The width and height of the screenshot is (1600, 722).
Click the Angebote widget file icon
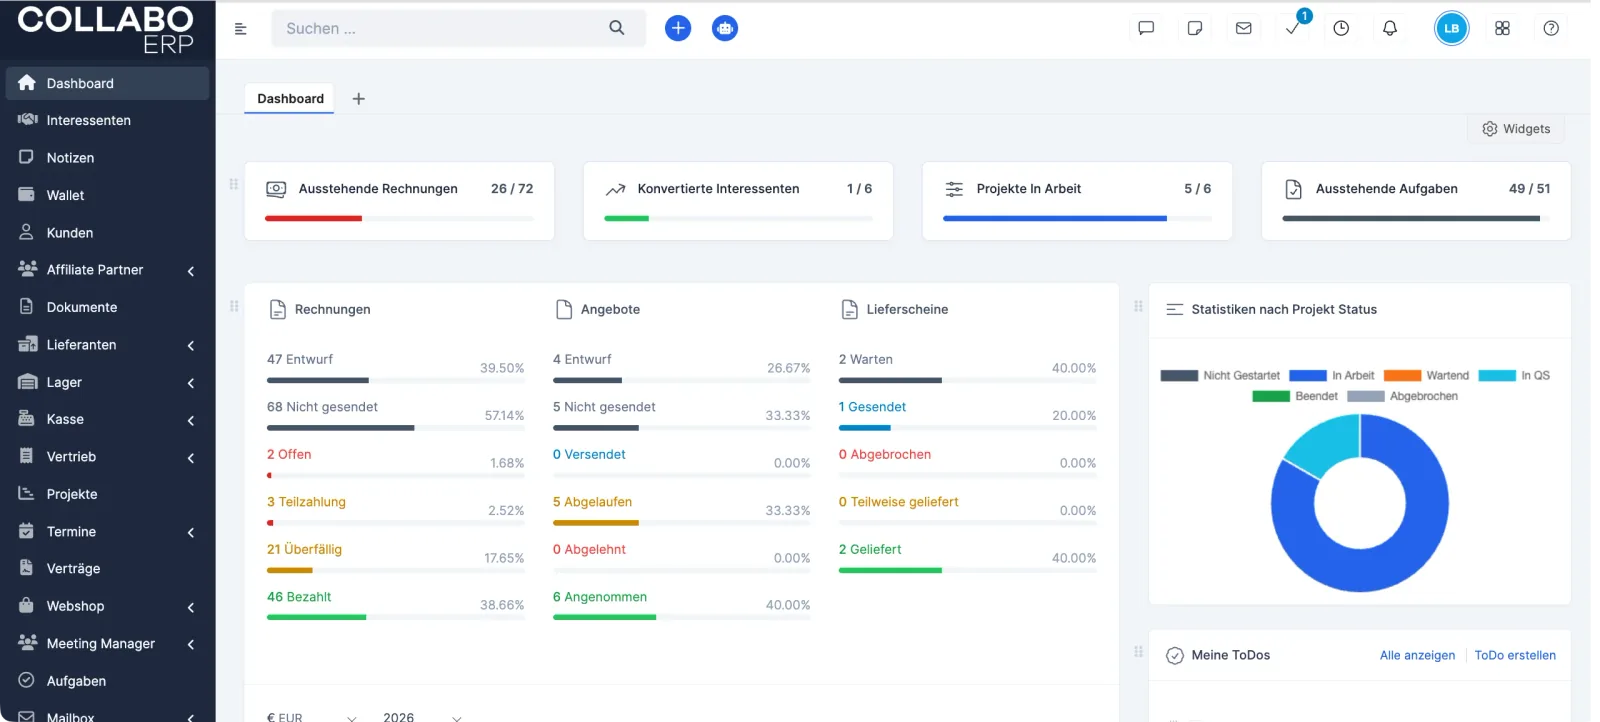point(564,310)
